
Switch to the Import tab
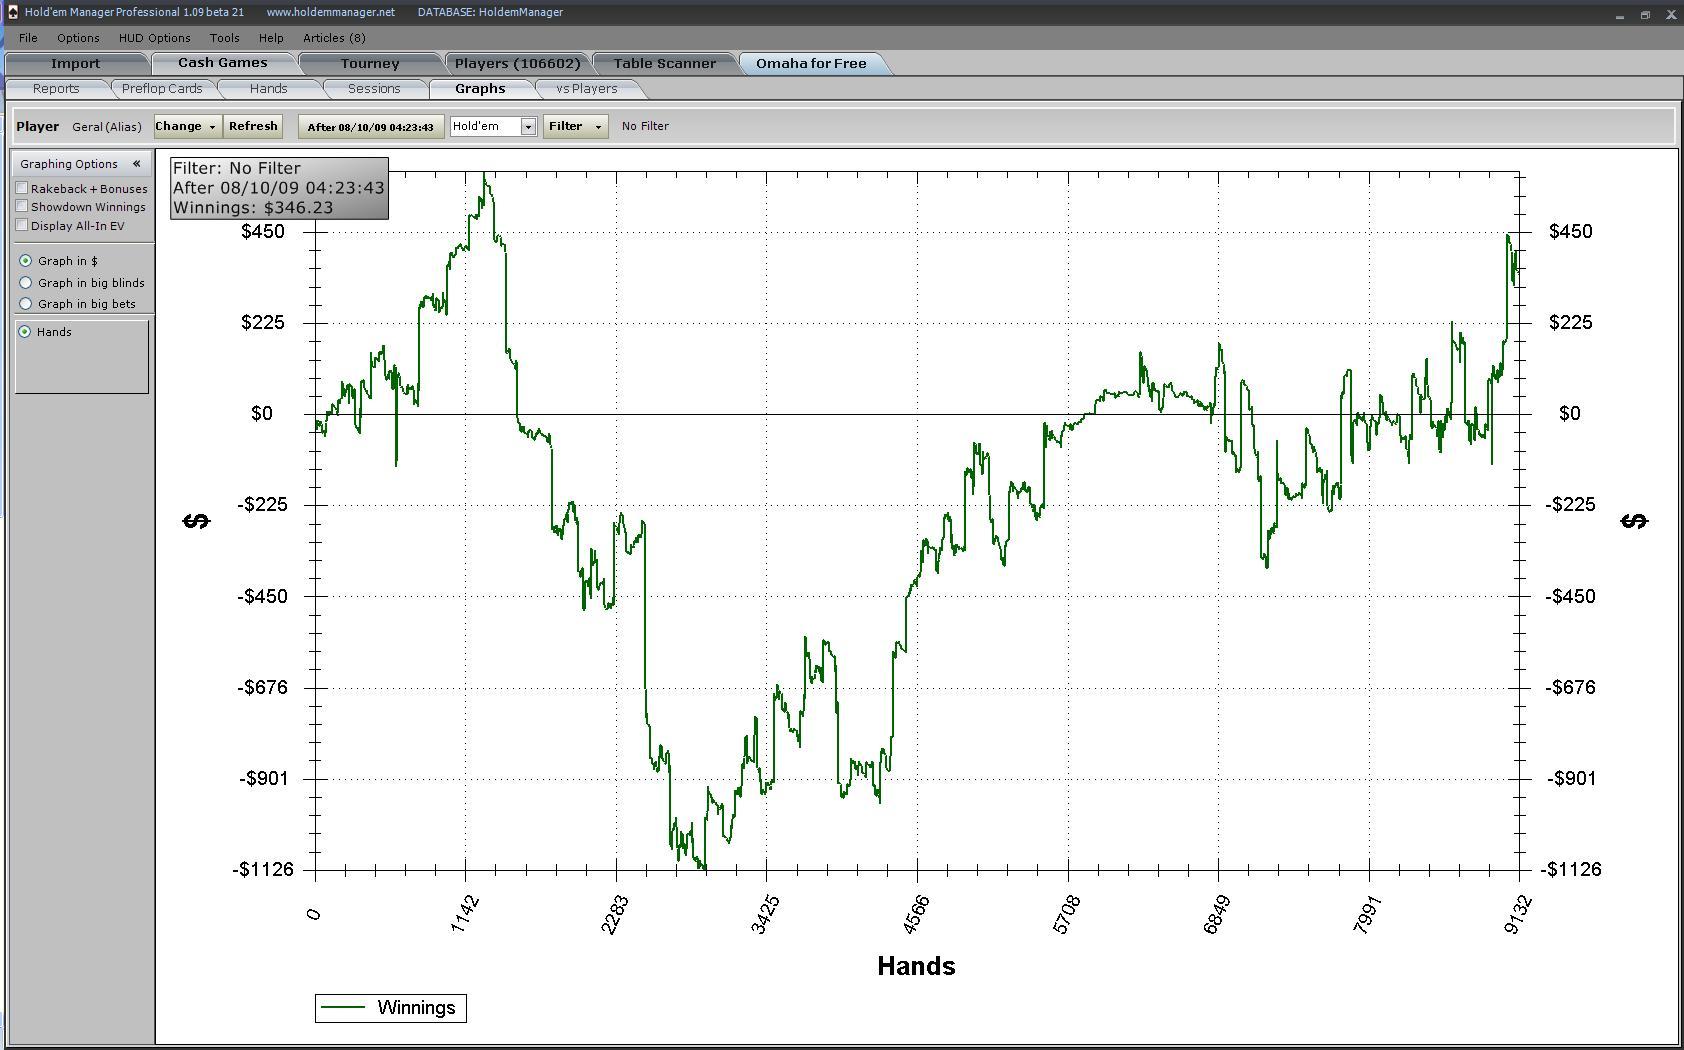click(76, 63)
